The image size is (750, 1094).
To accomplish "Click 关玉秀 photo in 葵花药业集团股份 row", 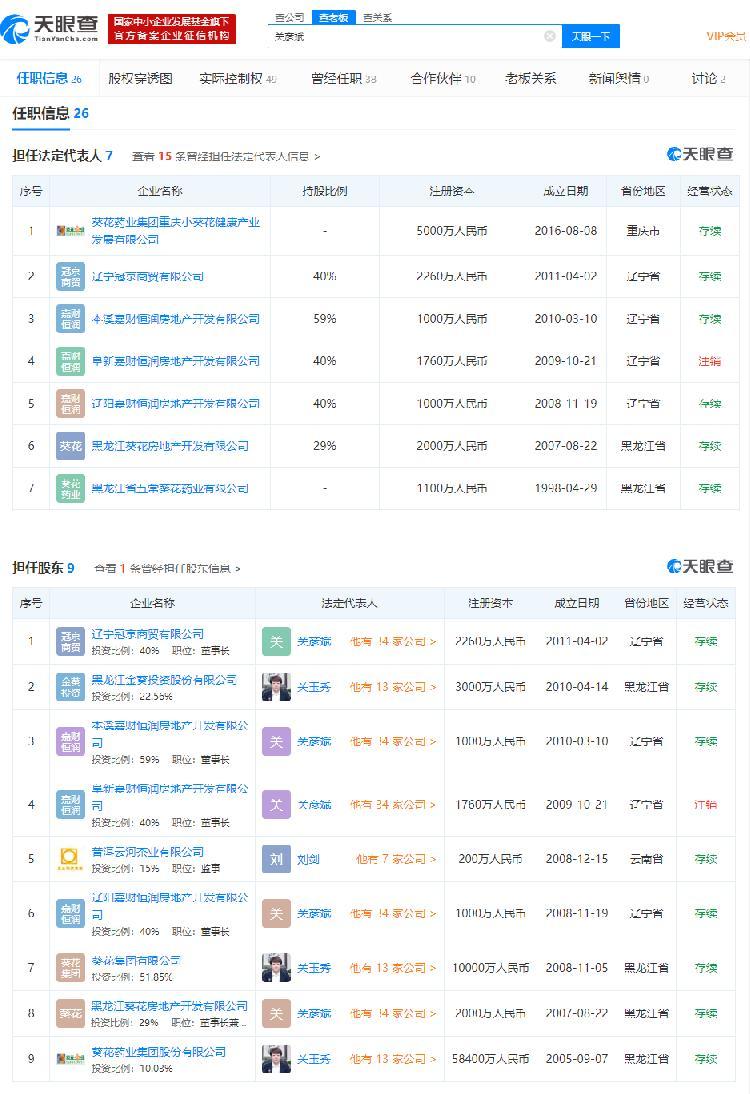I will 276,1059.
